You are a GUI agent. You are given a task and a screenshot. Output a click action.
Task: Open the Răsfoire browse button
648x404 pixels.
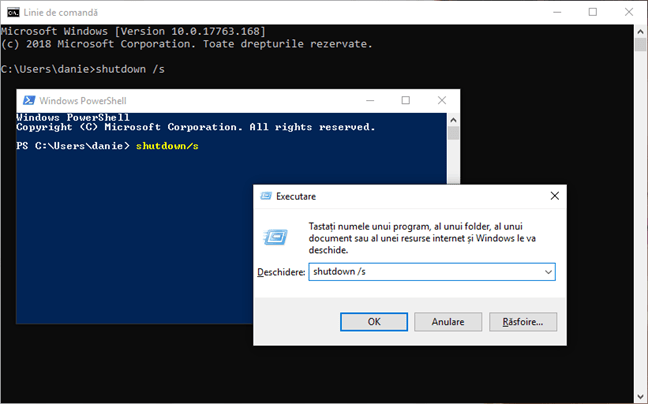click(x=523, y=322)
